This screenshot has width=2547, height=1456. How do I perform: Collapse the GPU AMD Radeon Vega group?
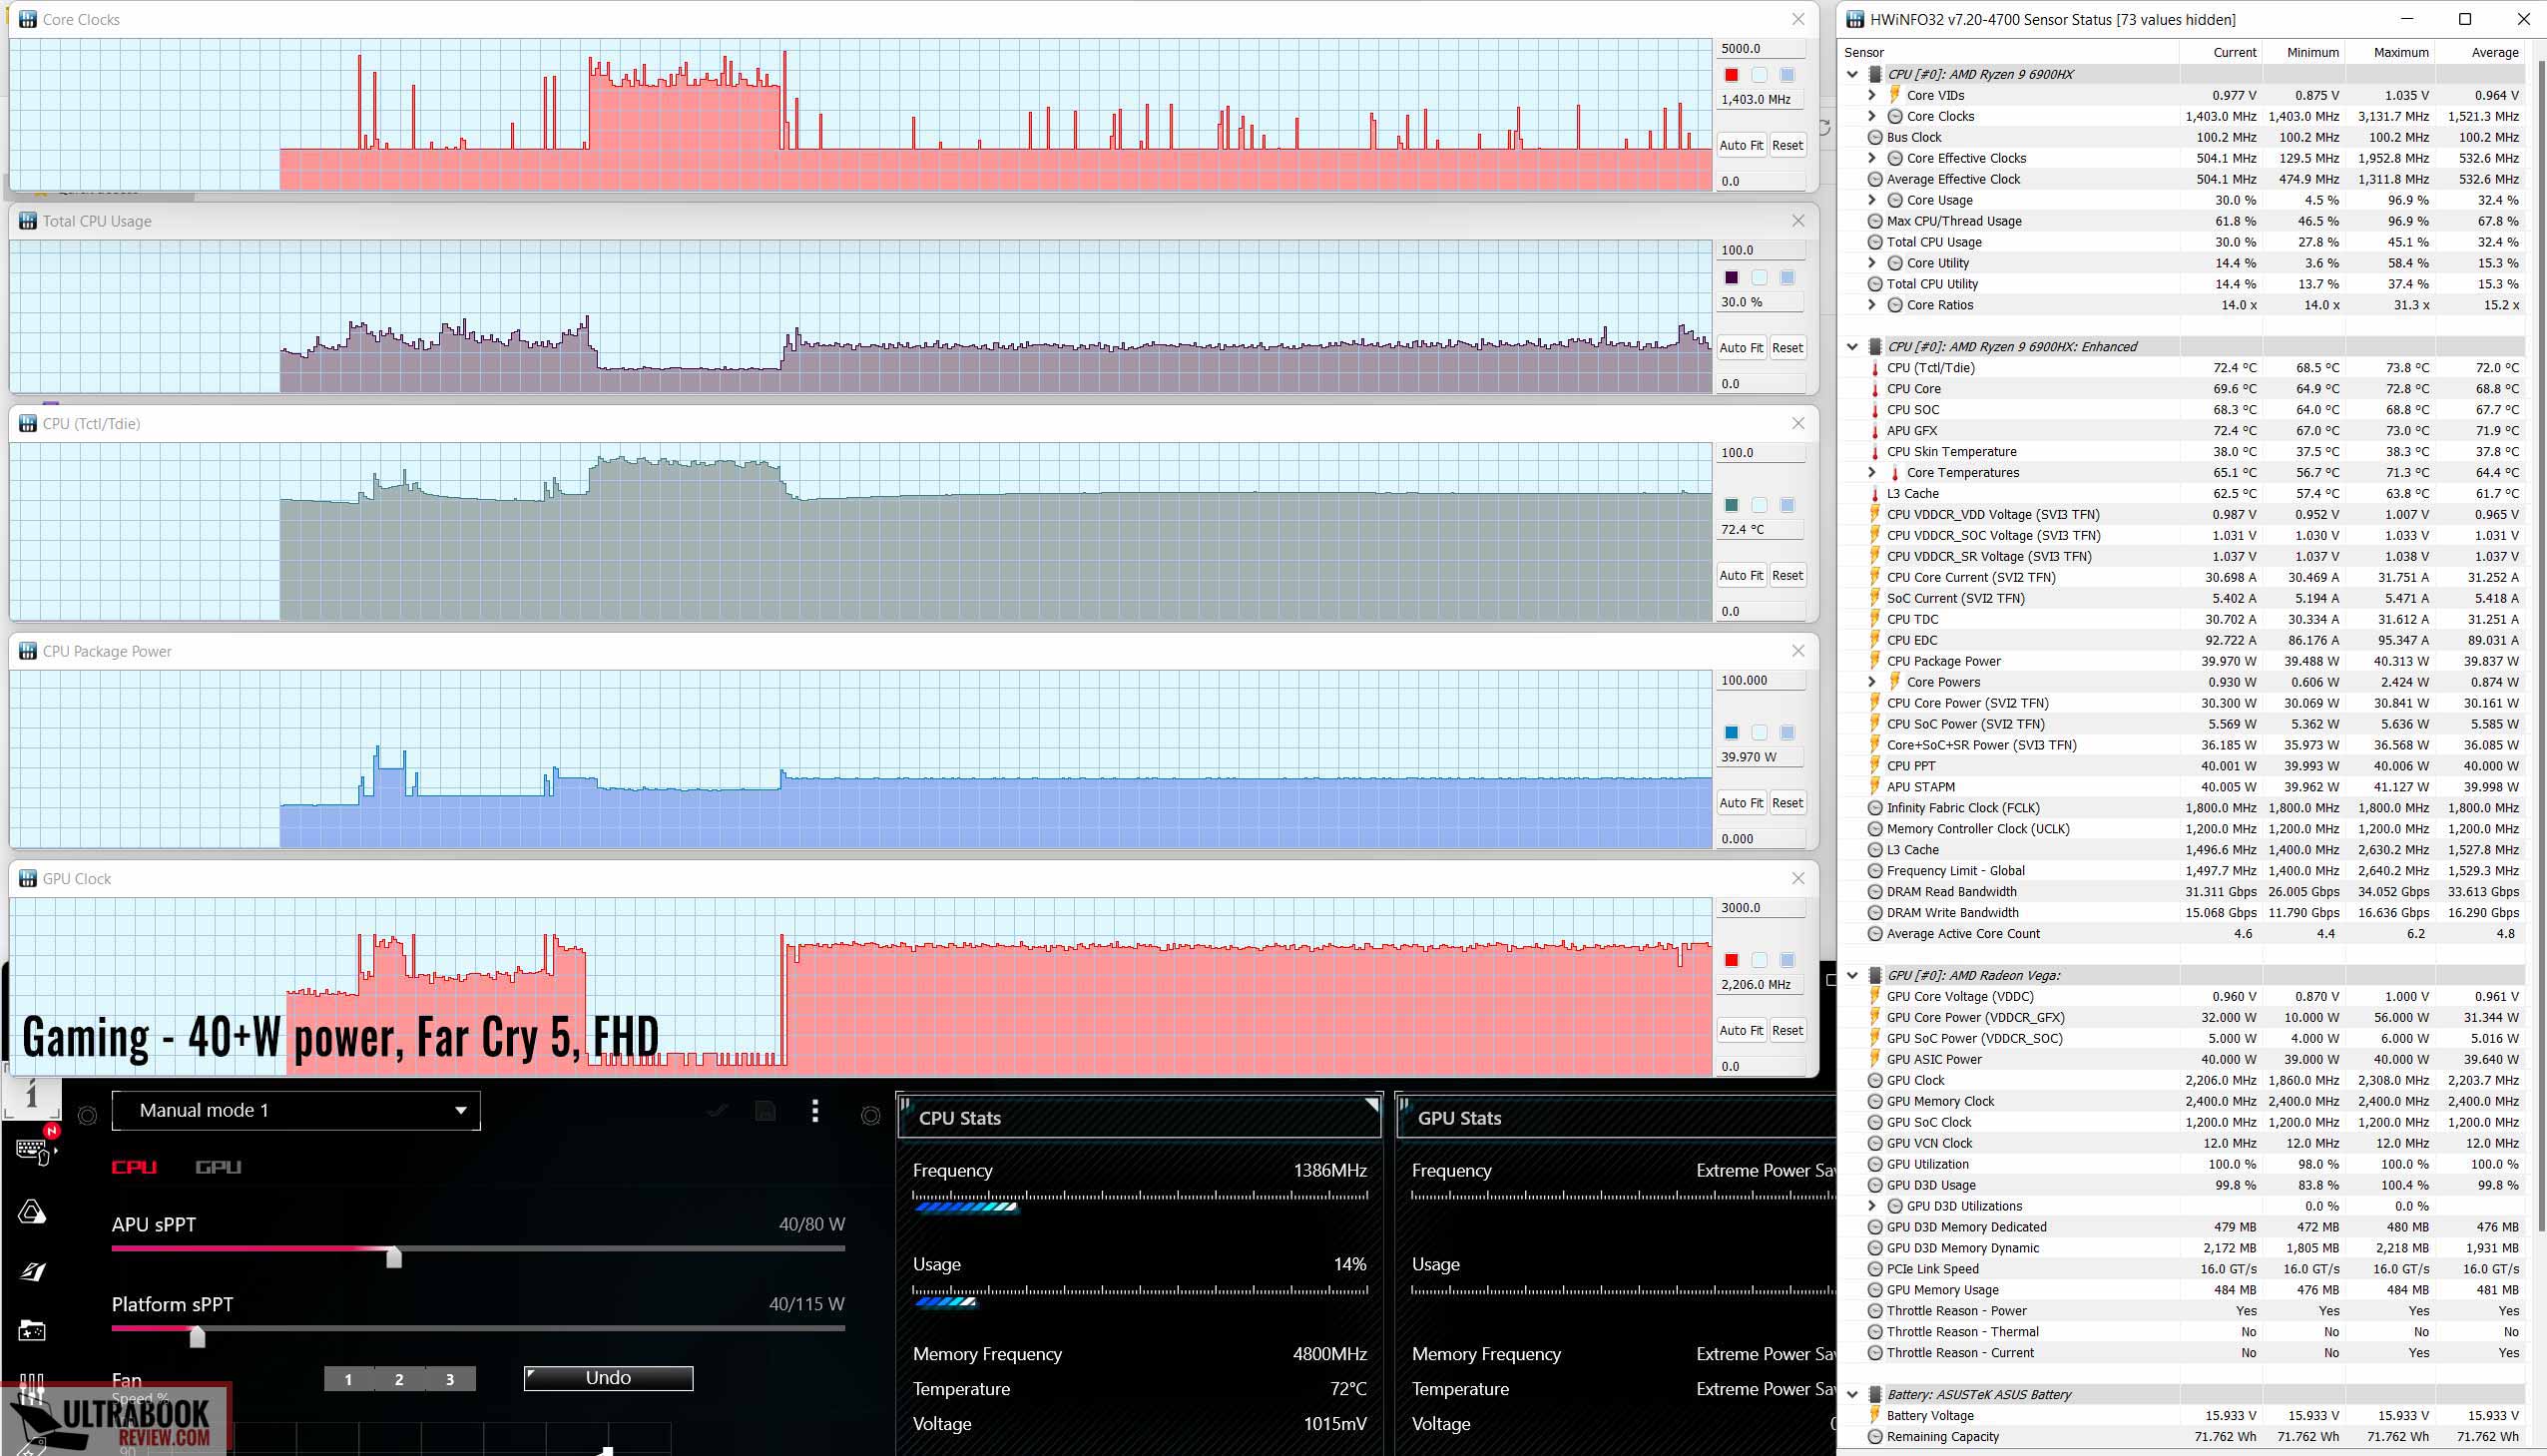click(1852, 975)
